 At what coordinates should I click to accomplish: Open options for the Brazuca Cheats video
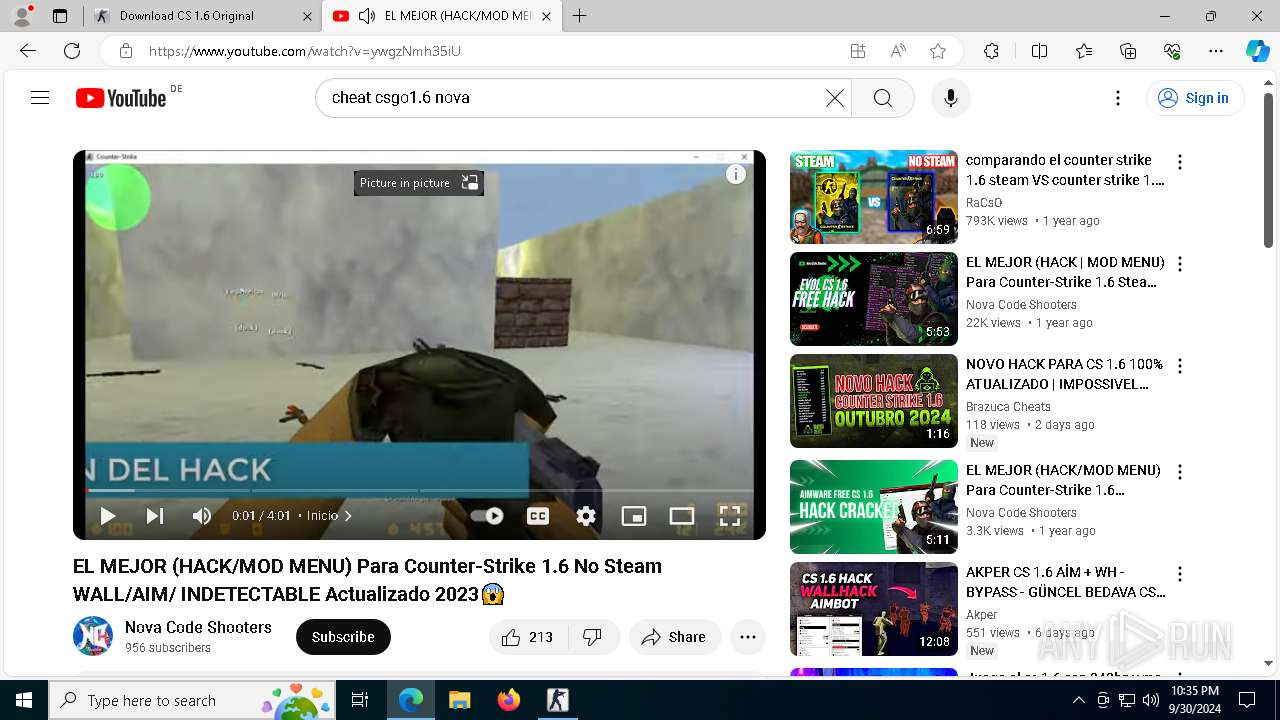(x=1180, y=366)
